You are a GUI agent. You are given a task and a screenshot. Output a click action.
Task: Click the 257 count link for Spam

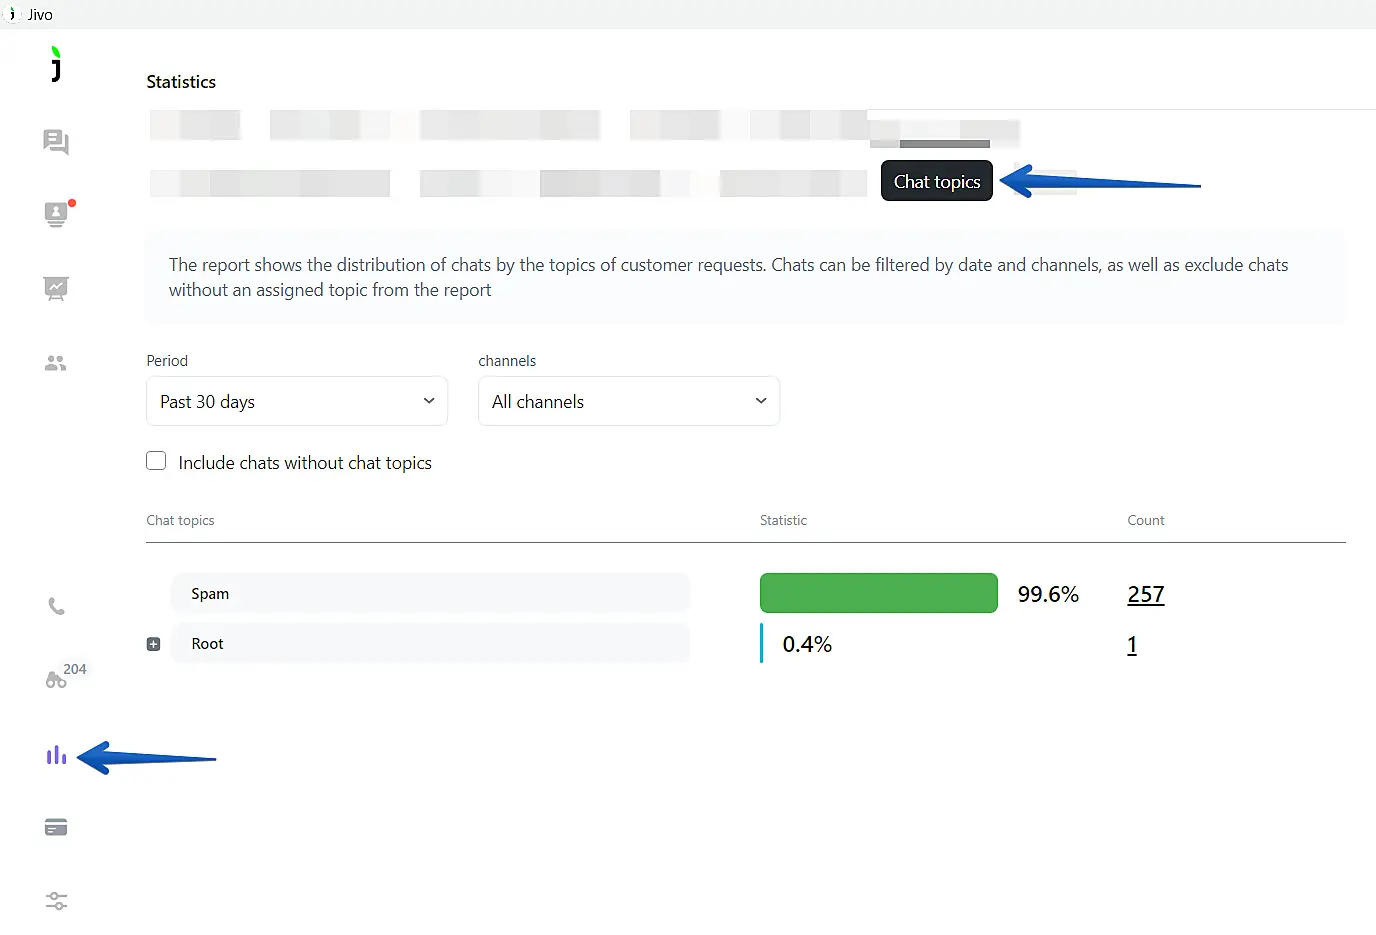pos(1145,594)
